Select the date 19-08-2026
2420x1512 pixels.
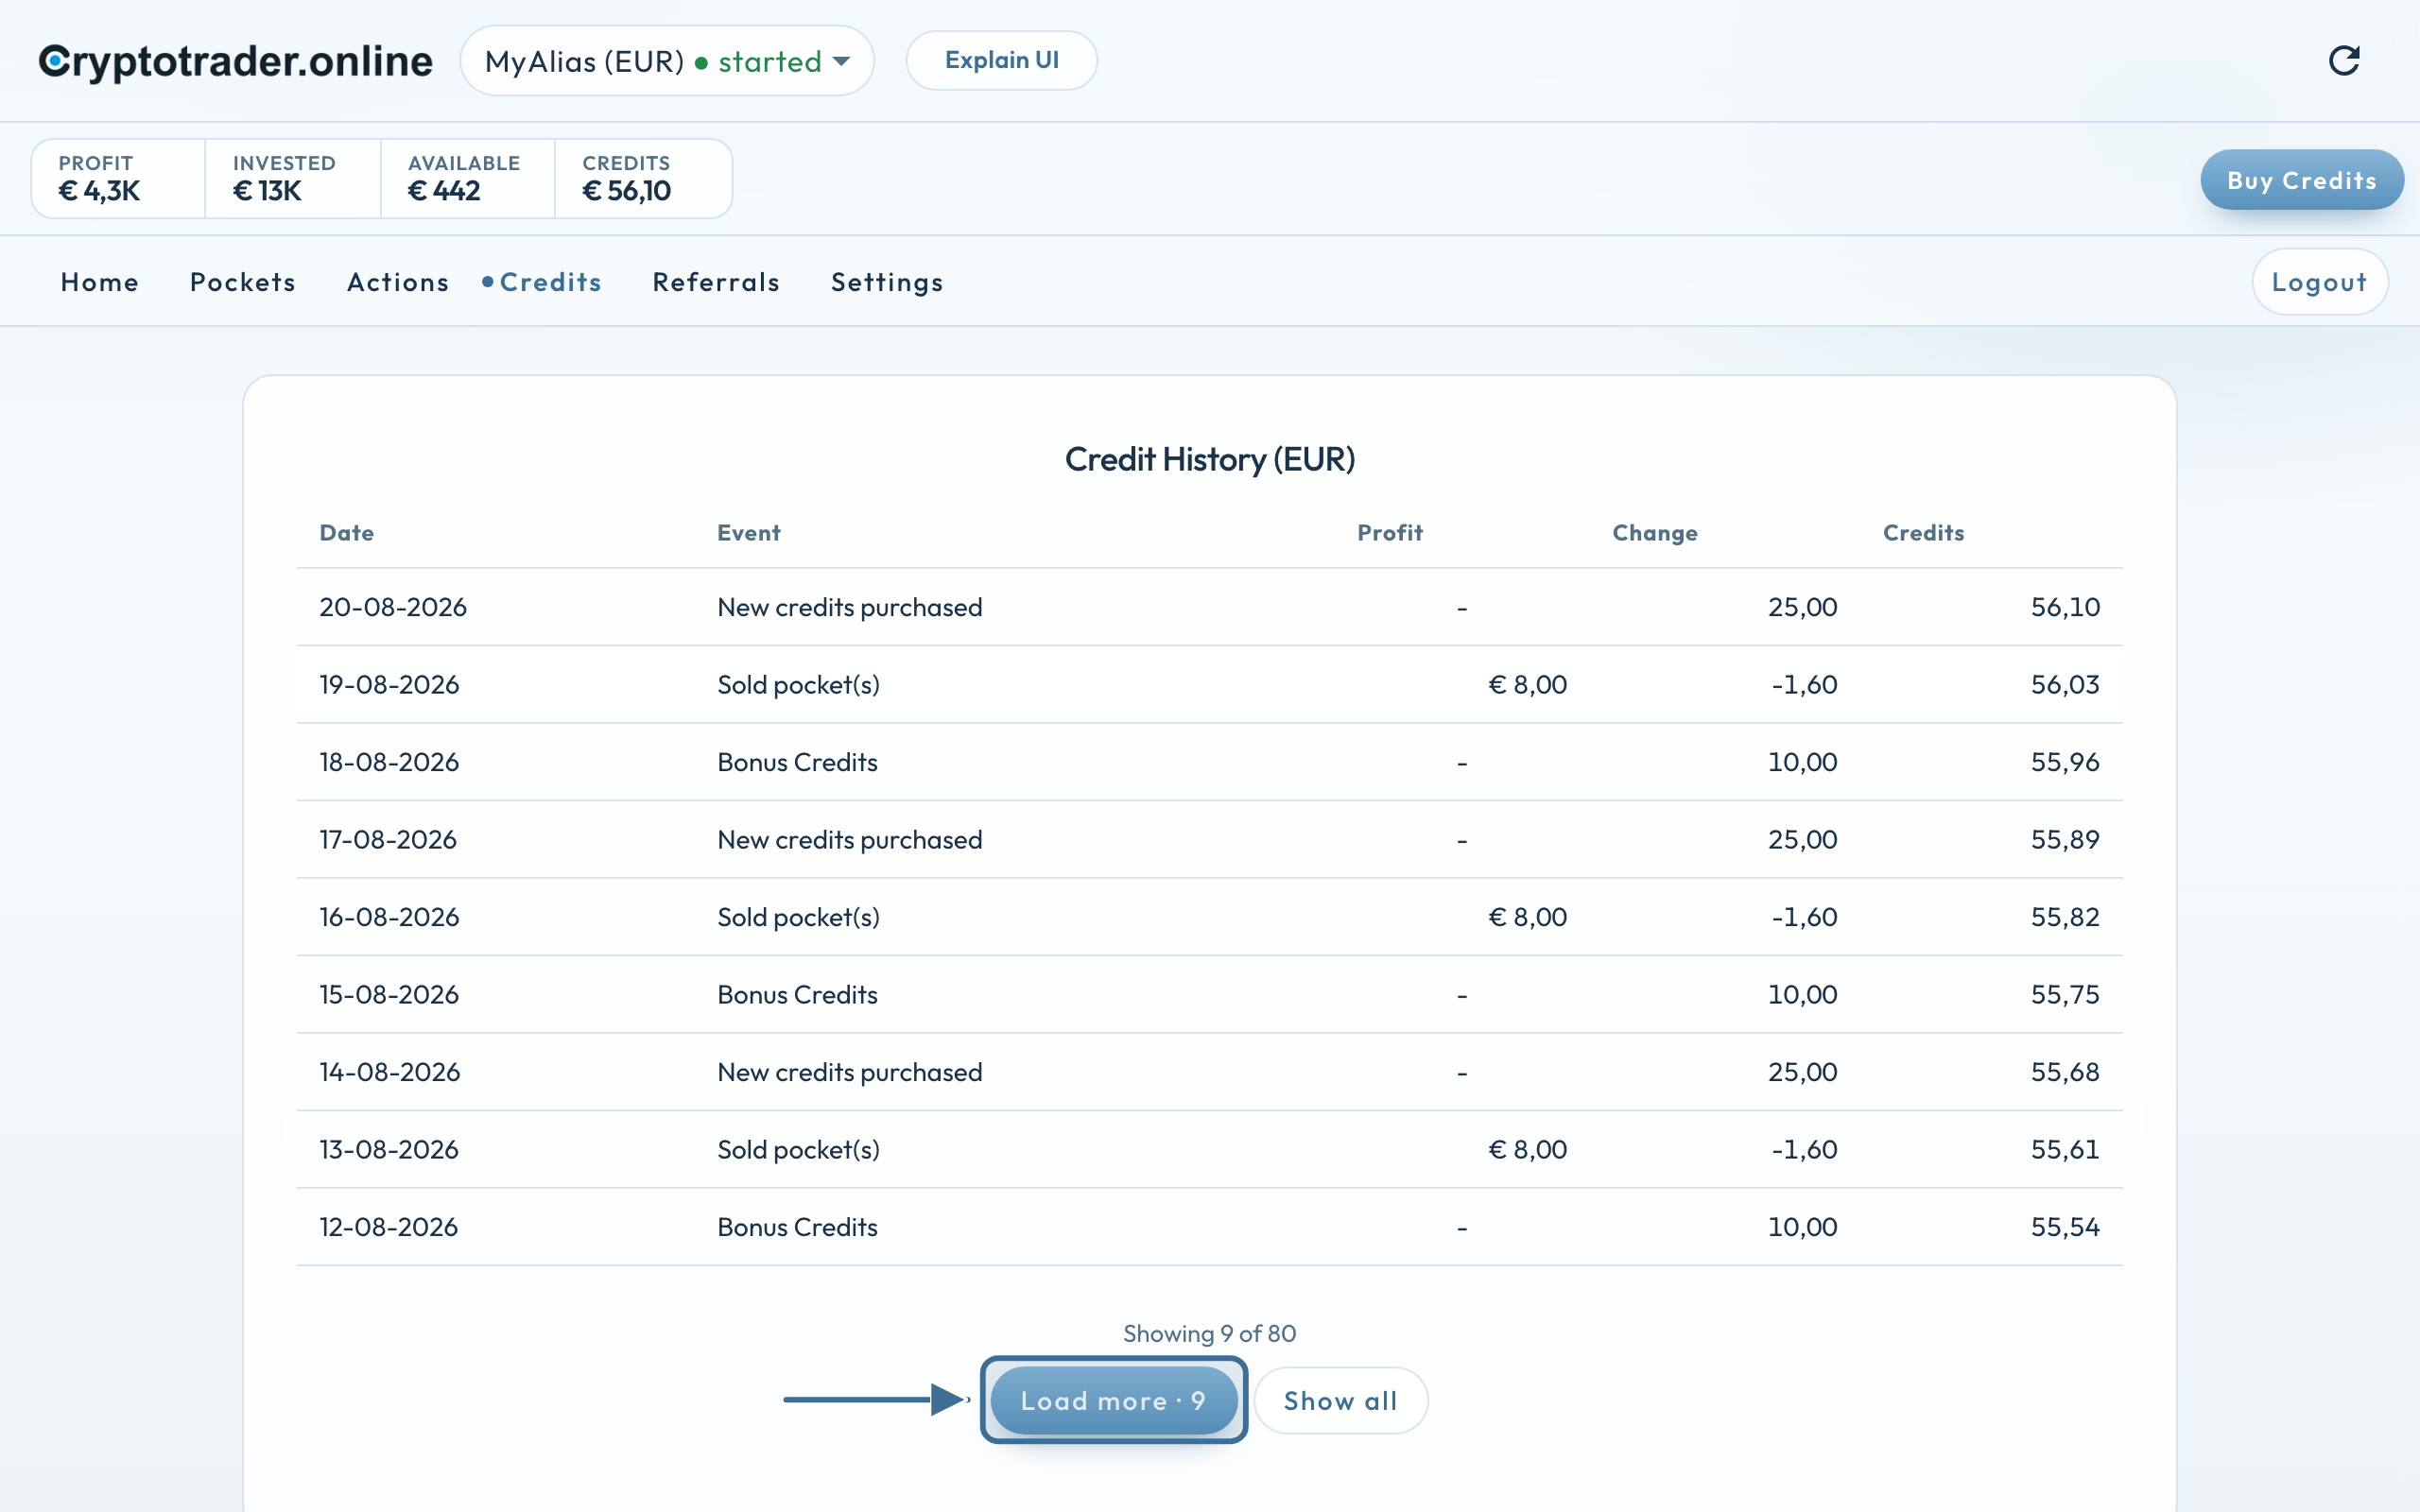pos(389,685)
